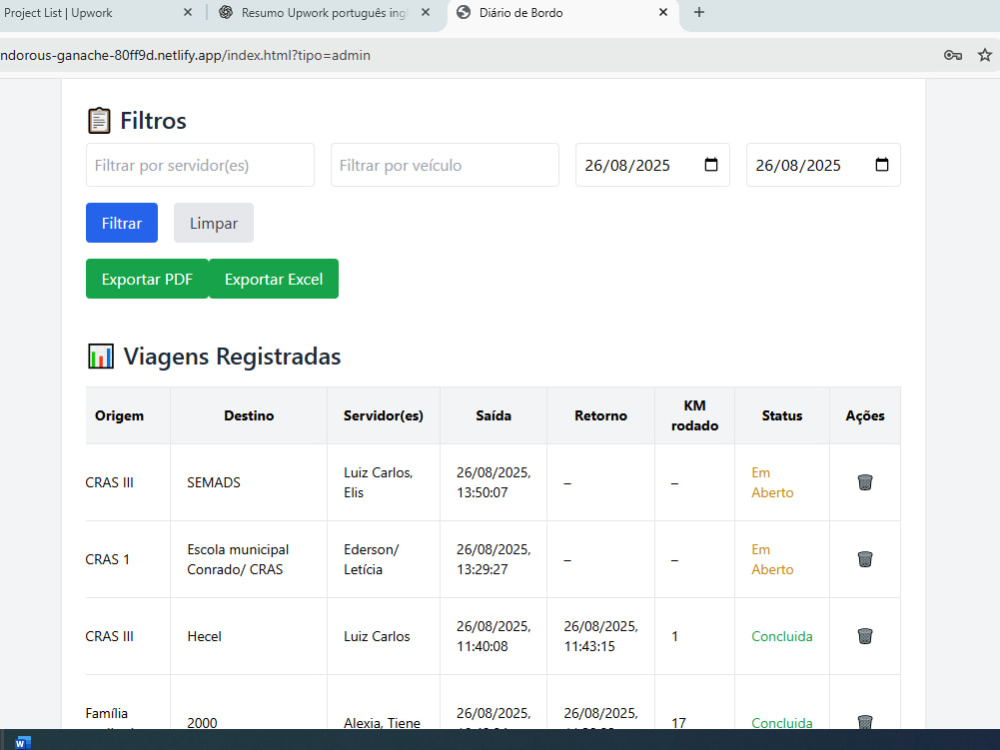
Task: Select the Alexia, Tiene servers cell
Action: pos(383,702)
